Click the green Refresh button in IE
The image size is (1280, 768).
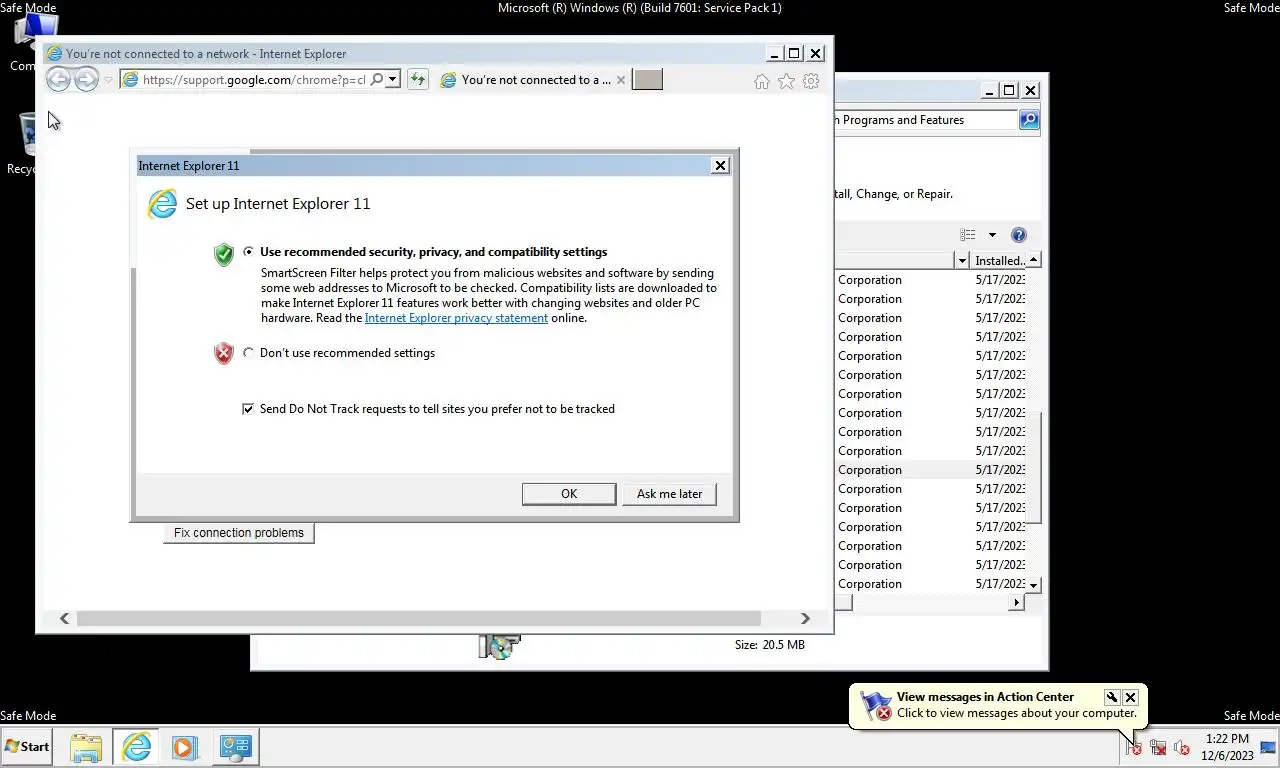point(418,80)
